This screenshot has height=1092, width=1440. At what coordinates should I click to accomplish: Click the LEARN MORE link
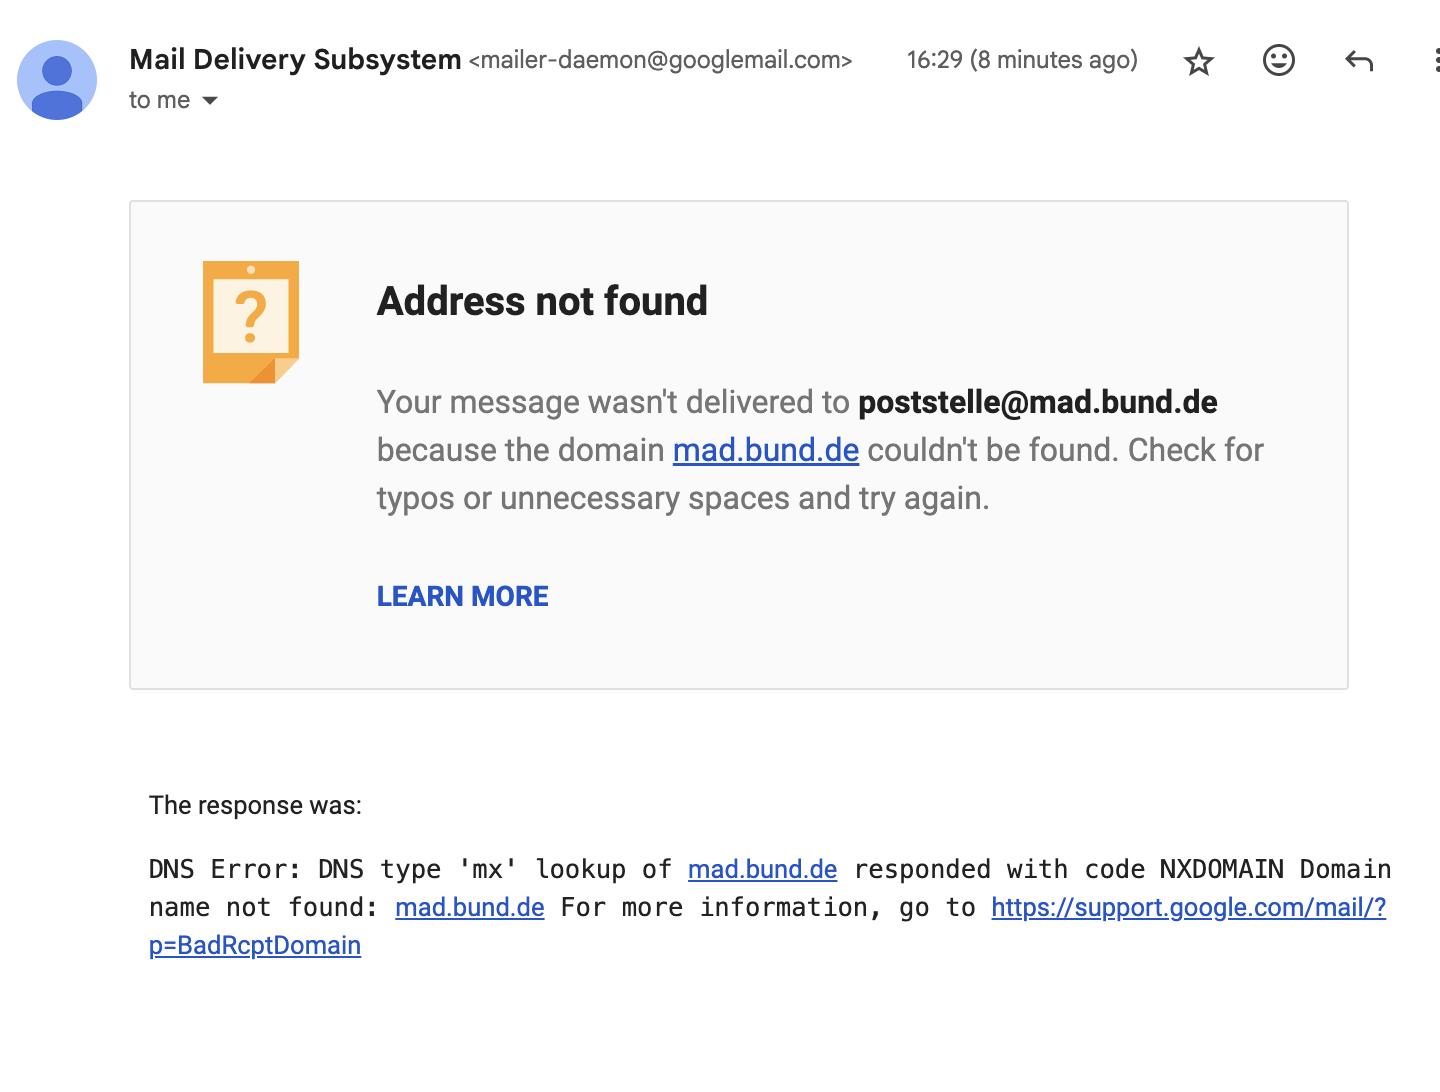tap(462, 596)
